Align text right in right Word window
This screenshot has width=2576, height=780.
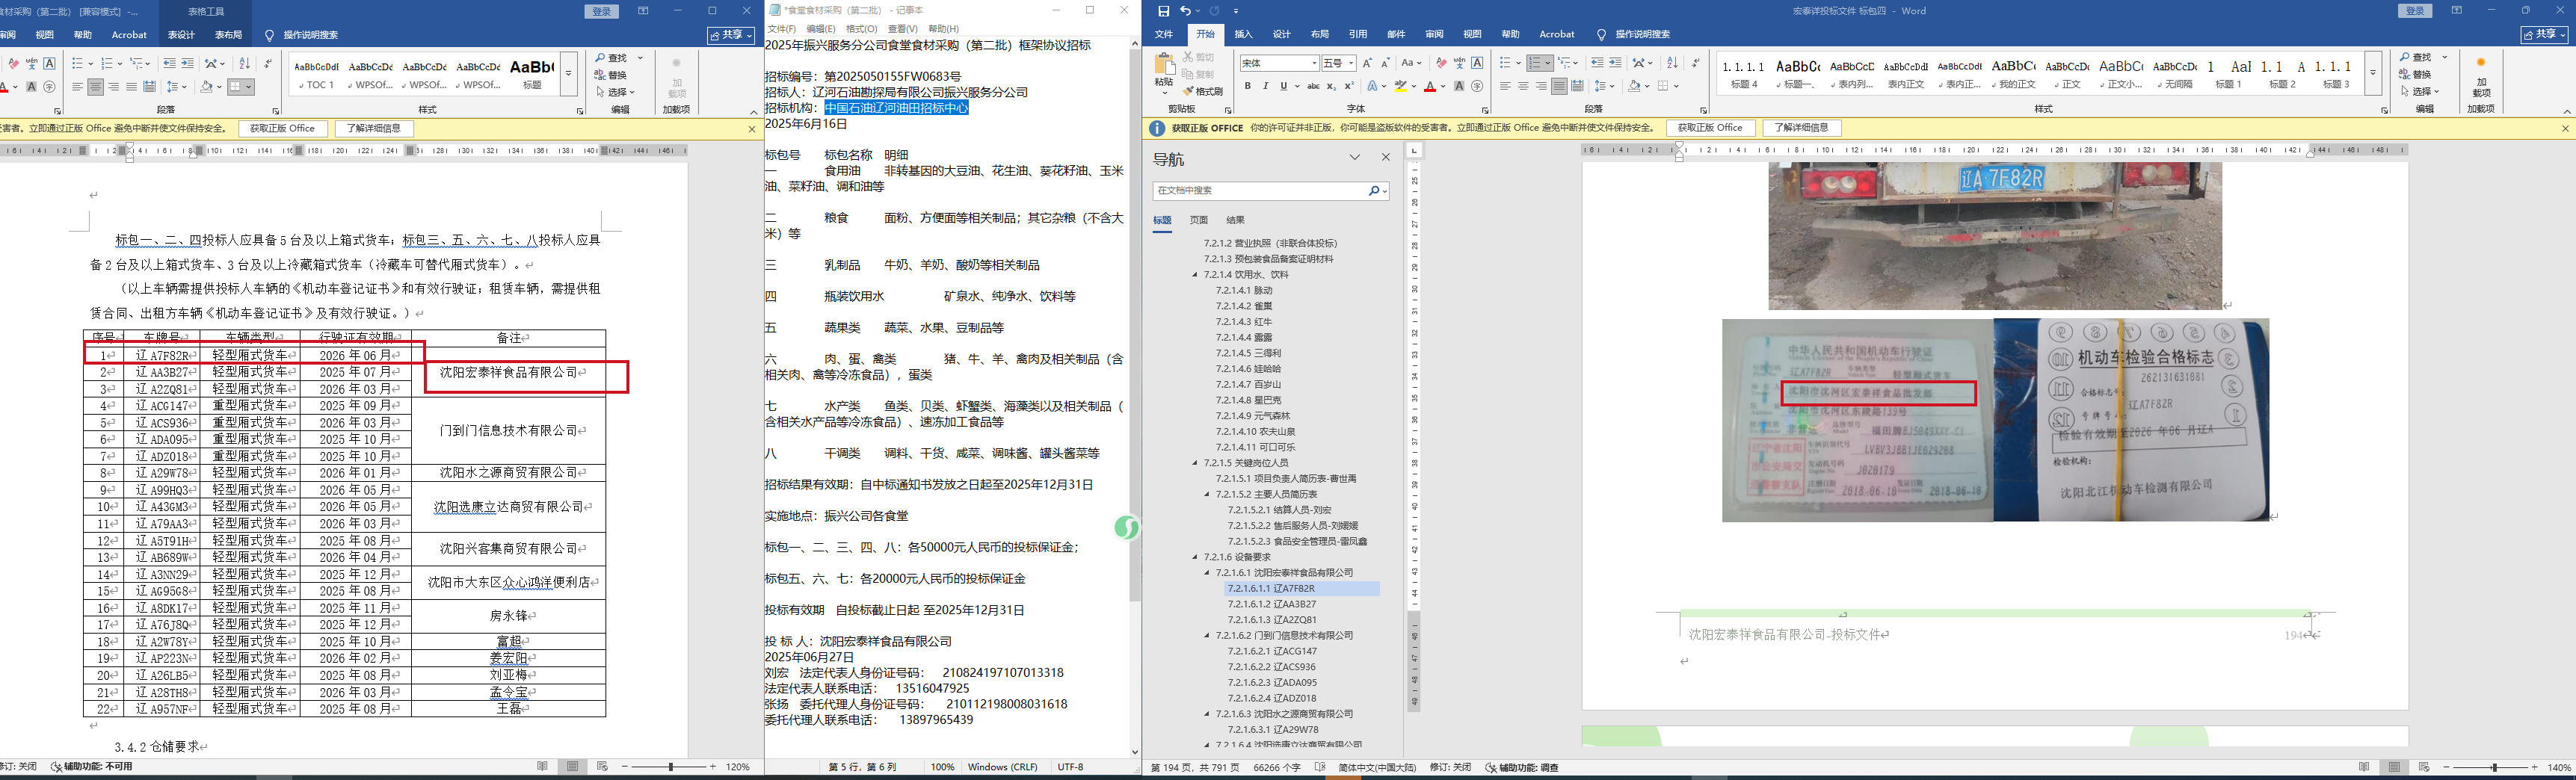point(1541,87)
